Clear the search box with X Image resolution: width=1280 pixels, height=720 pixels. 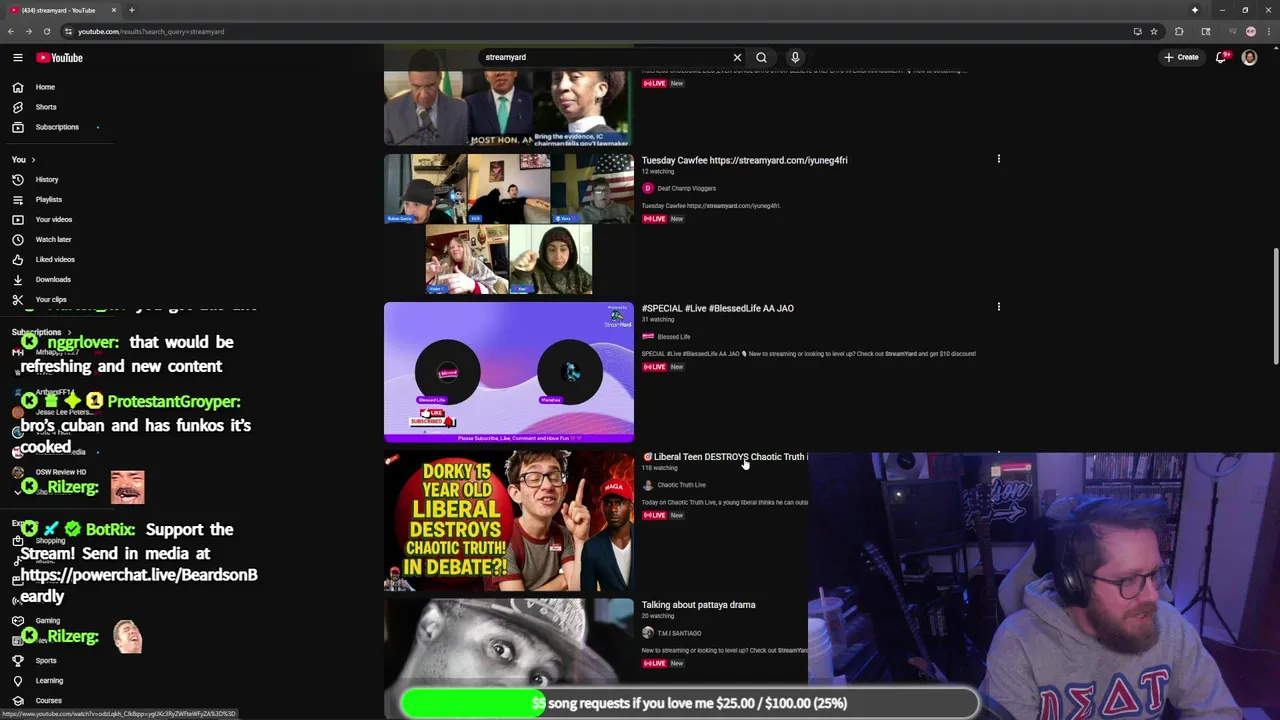(x=737, y=57)
